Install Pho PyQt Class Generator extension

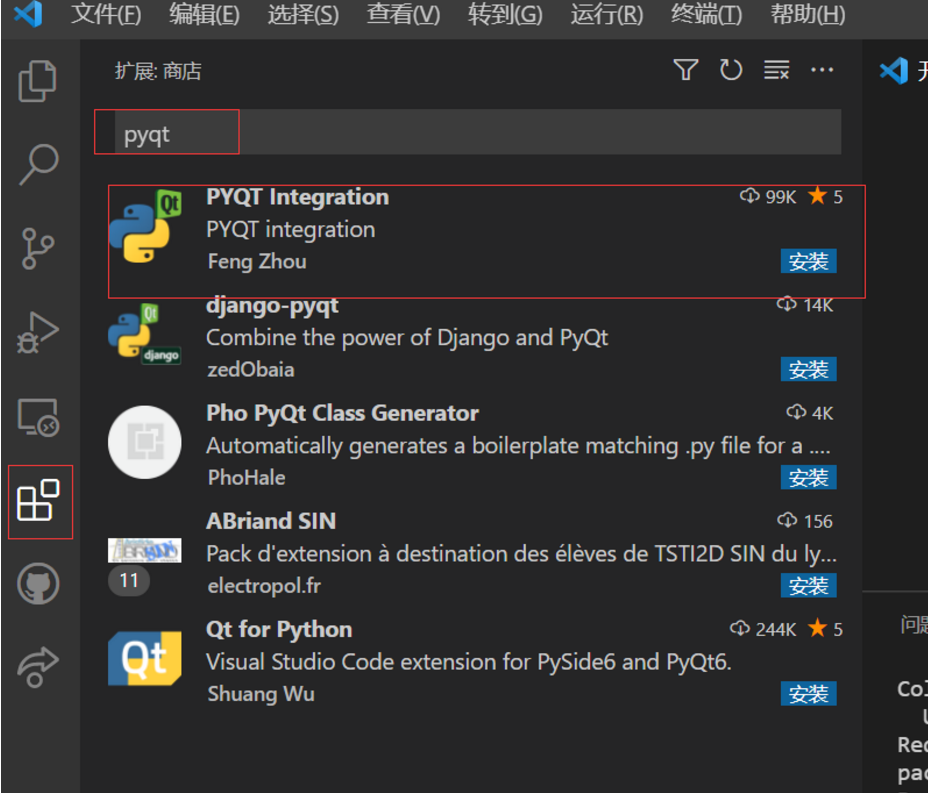click(808, 478)
